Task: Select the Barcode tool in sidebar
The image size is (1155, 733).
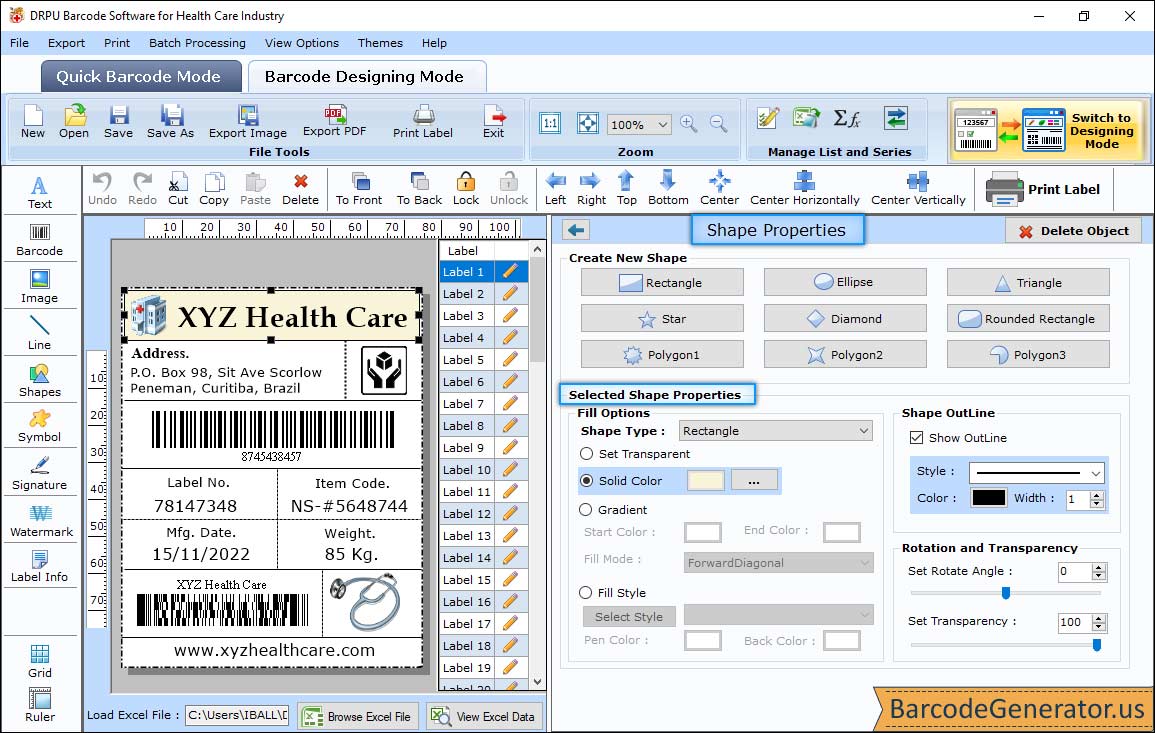Action: click(40, 240)
